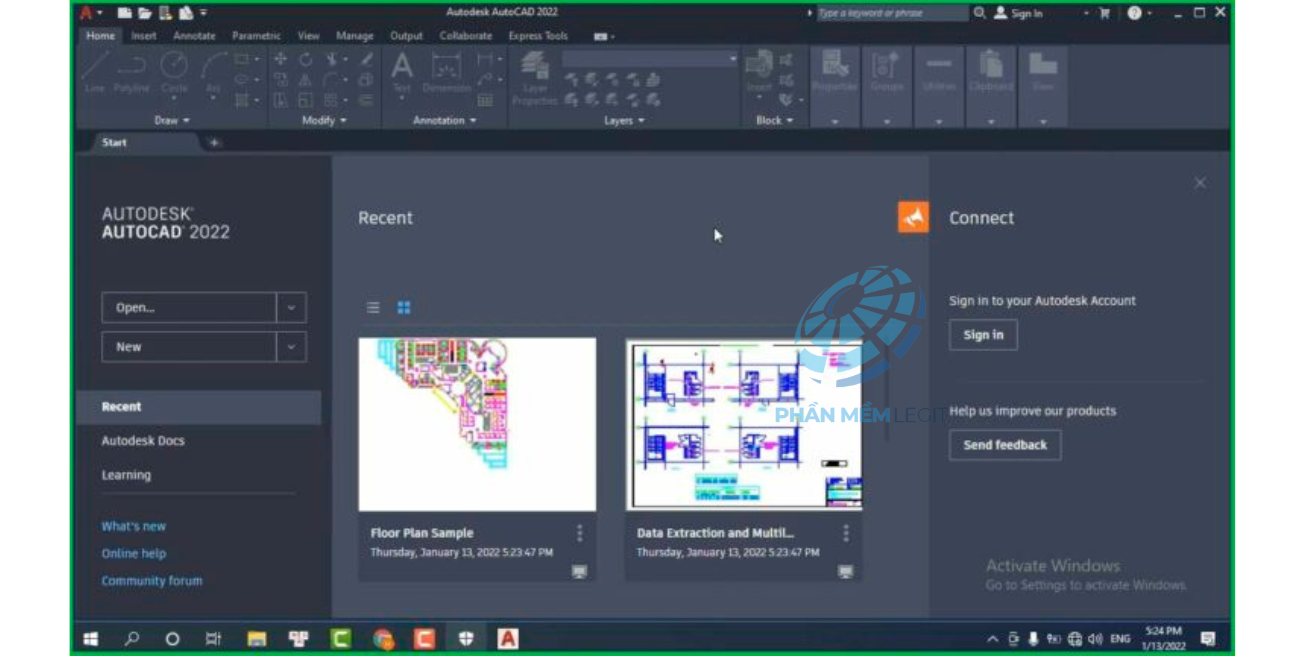The width and height of the screenshot is (1305, 656).
Task: Select the Move tool in Modify panel
Action: [x=281, y=59]
